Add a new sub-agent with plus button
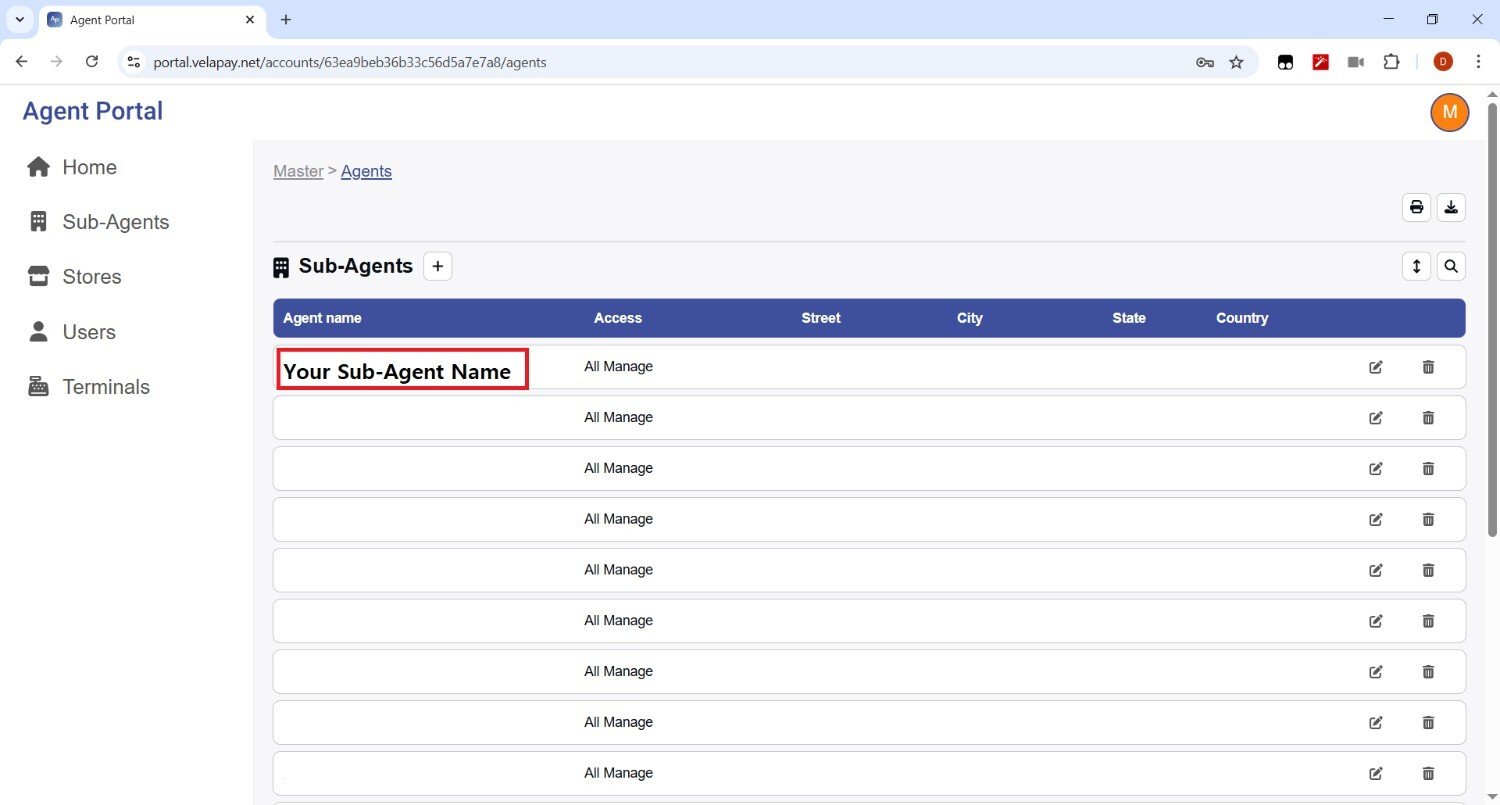 (437, 266)
